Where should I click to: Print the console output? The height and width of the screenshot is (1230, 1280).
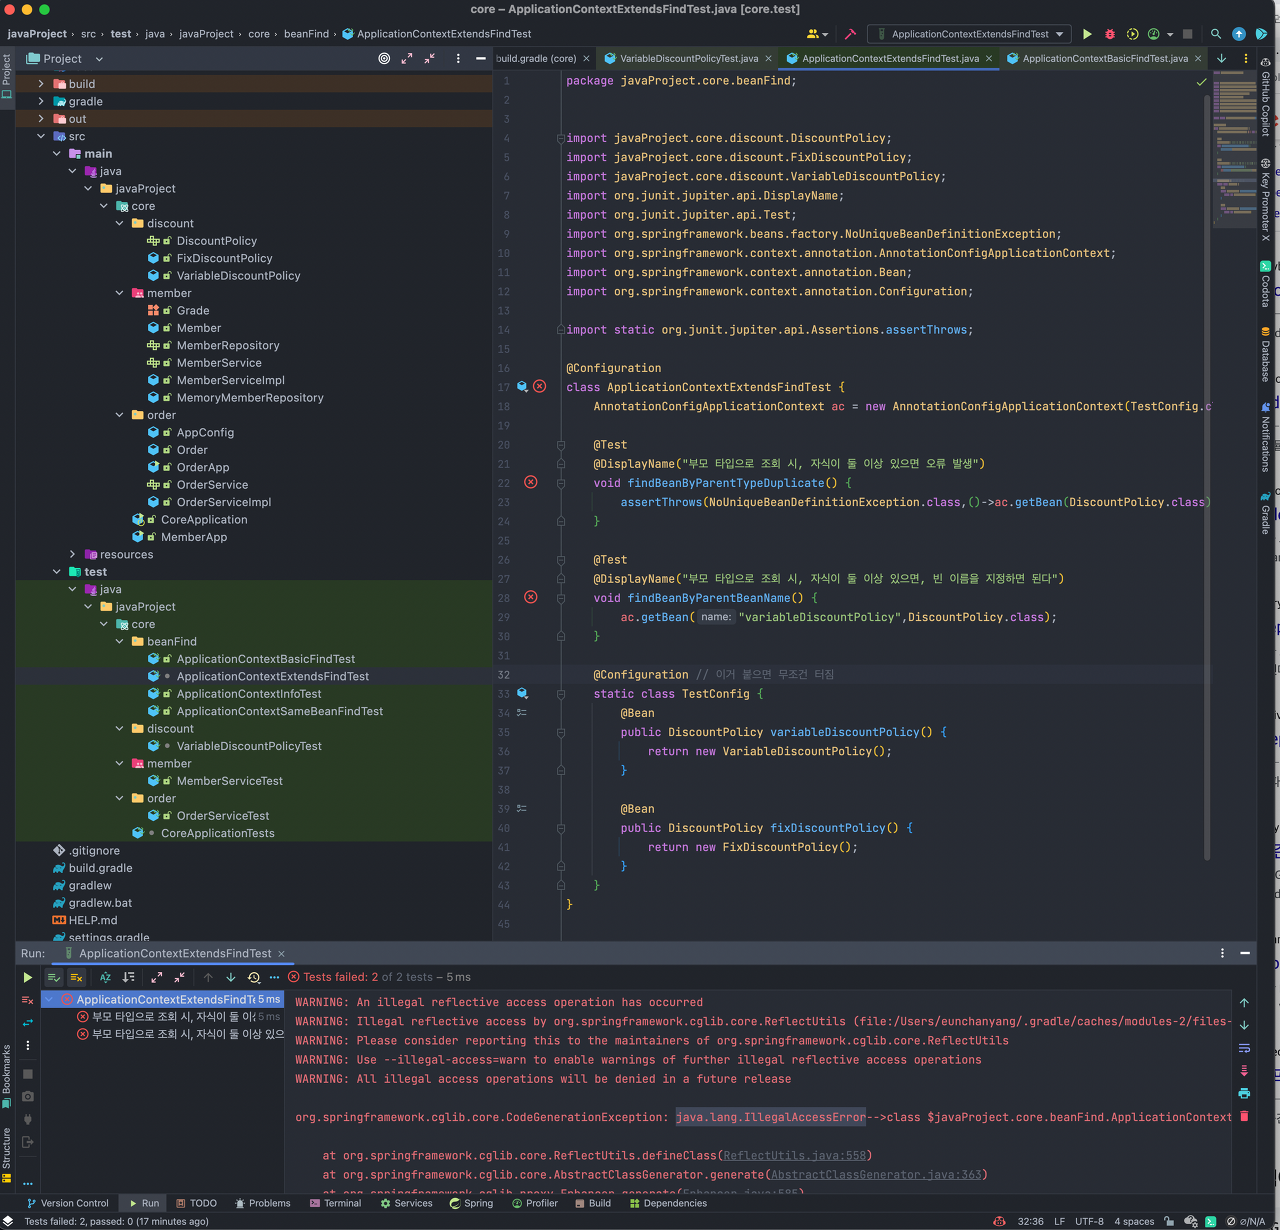(1244, 1093)
